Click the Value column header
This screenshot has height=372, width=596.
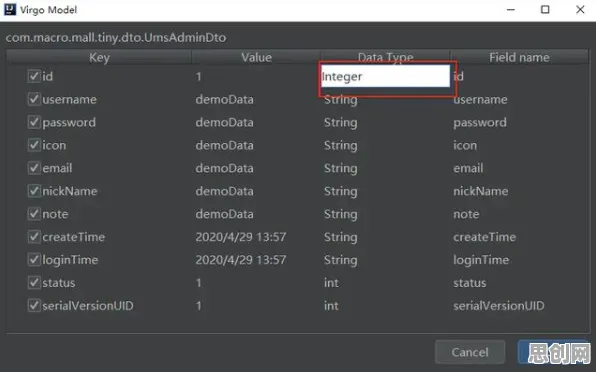(256, 57)
